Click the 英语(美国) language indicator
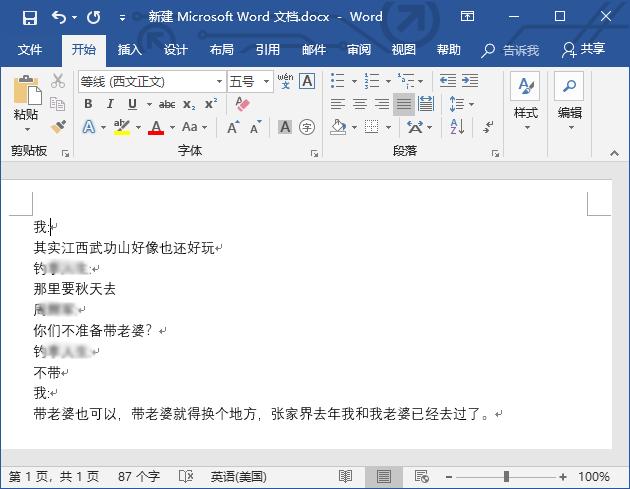630x489 pixels. coord(239,477)
